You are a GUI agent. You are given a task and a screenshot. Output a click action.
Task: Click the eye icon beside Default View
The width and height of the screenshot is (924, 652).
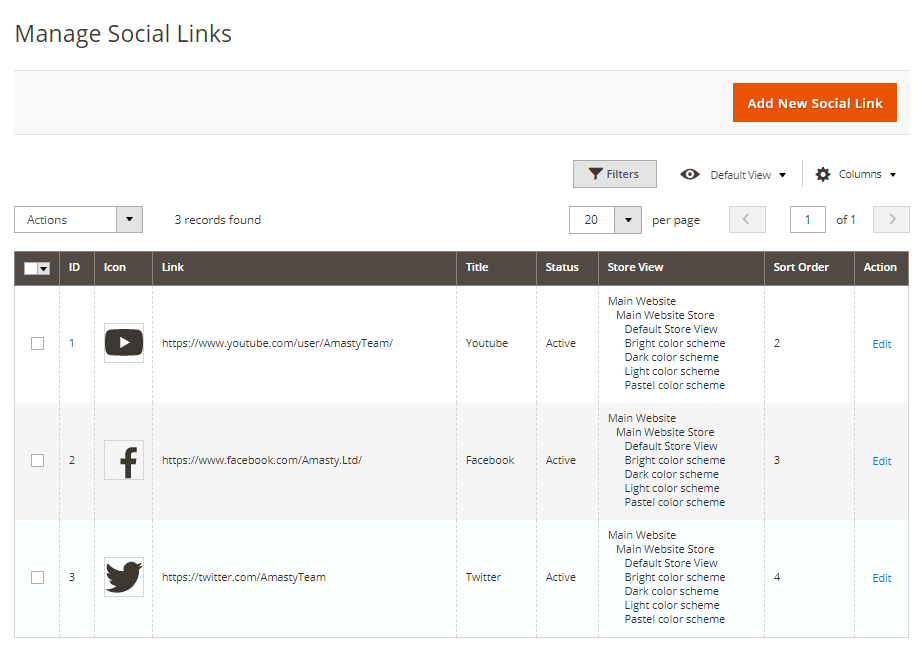point(690,174)
